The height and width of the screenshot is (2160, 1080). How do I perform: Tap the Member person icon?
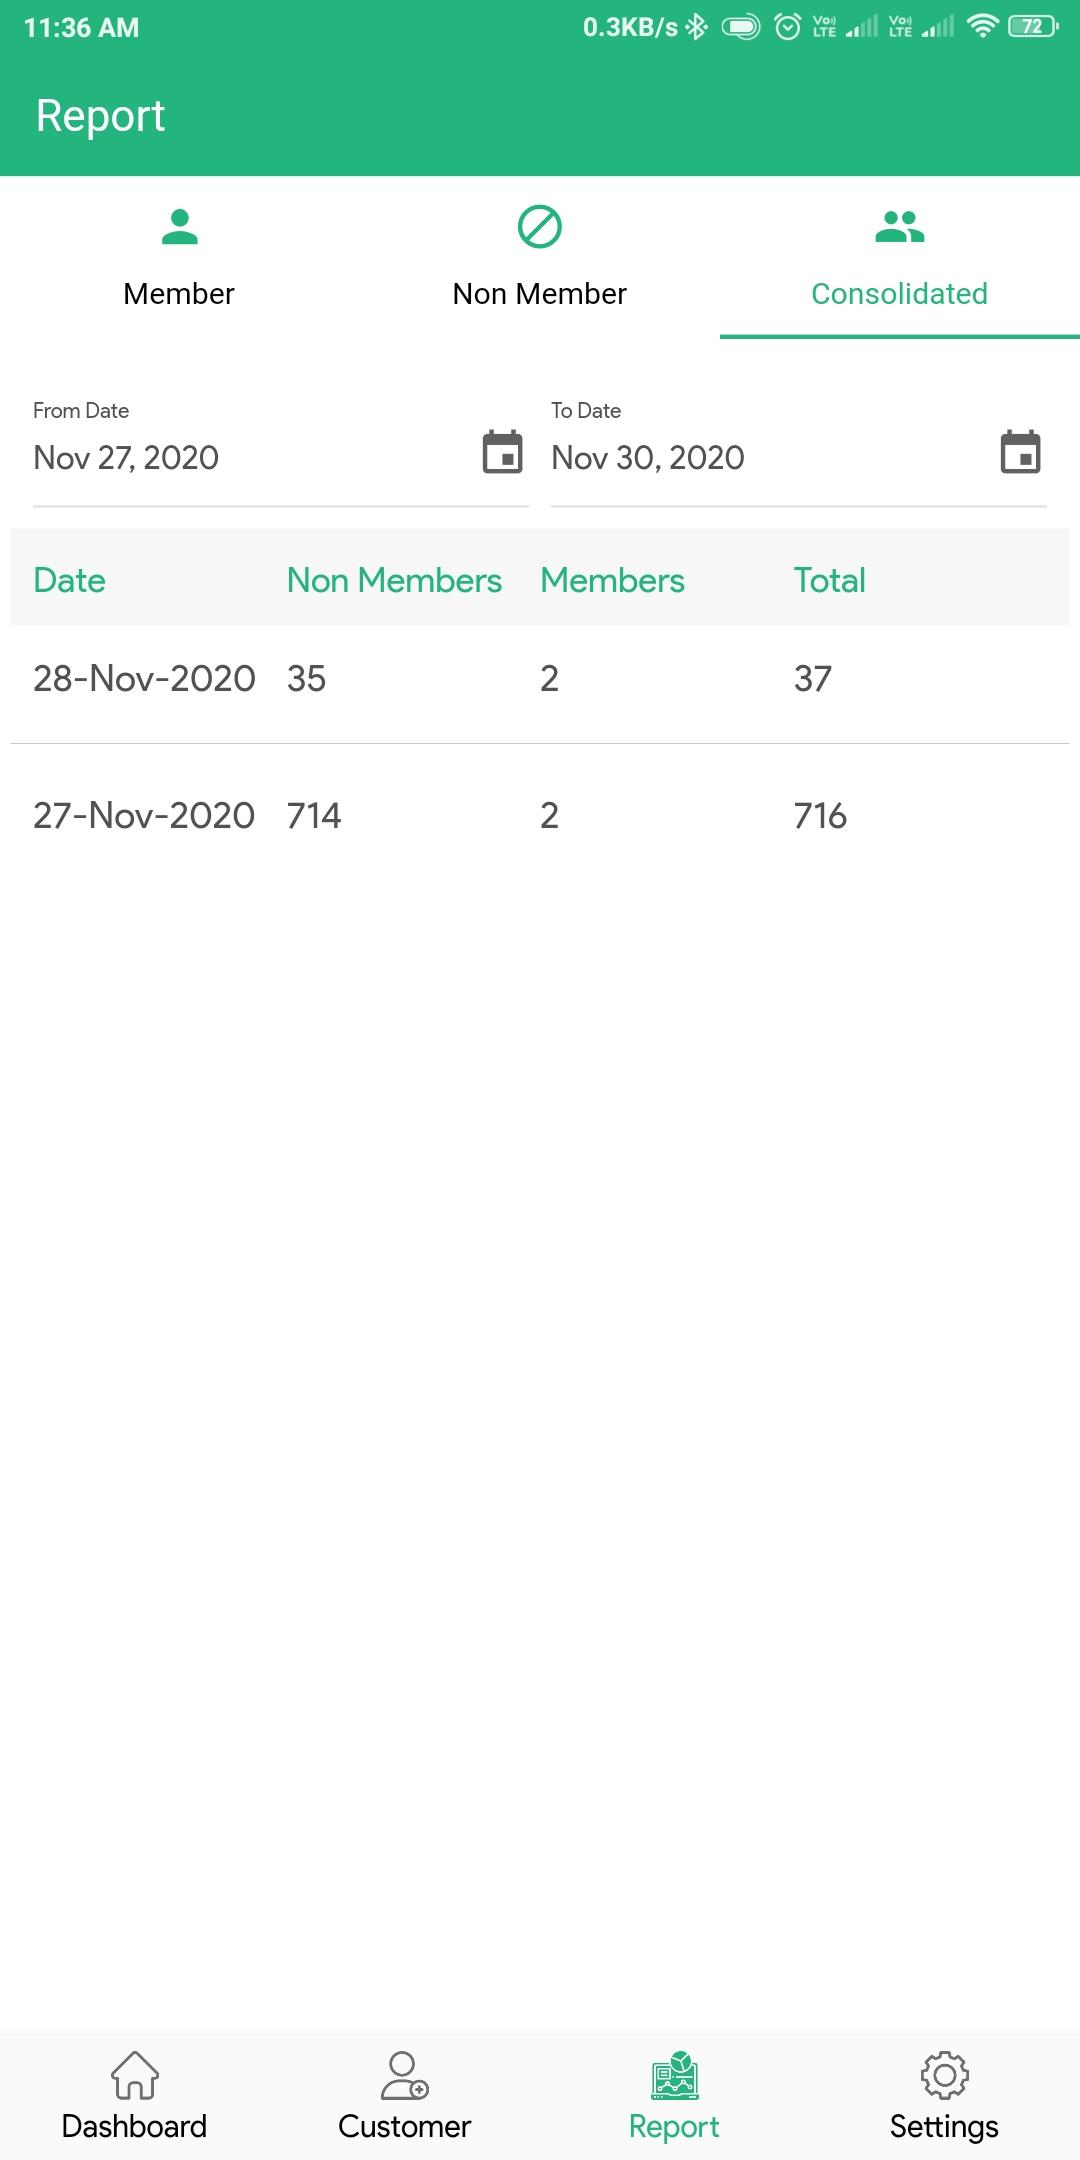(180, 227)
